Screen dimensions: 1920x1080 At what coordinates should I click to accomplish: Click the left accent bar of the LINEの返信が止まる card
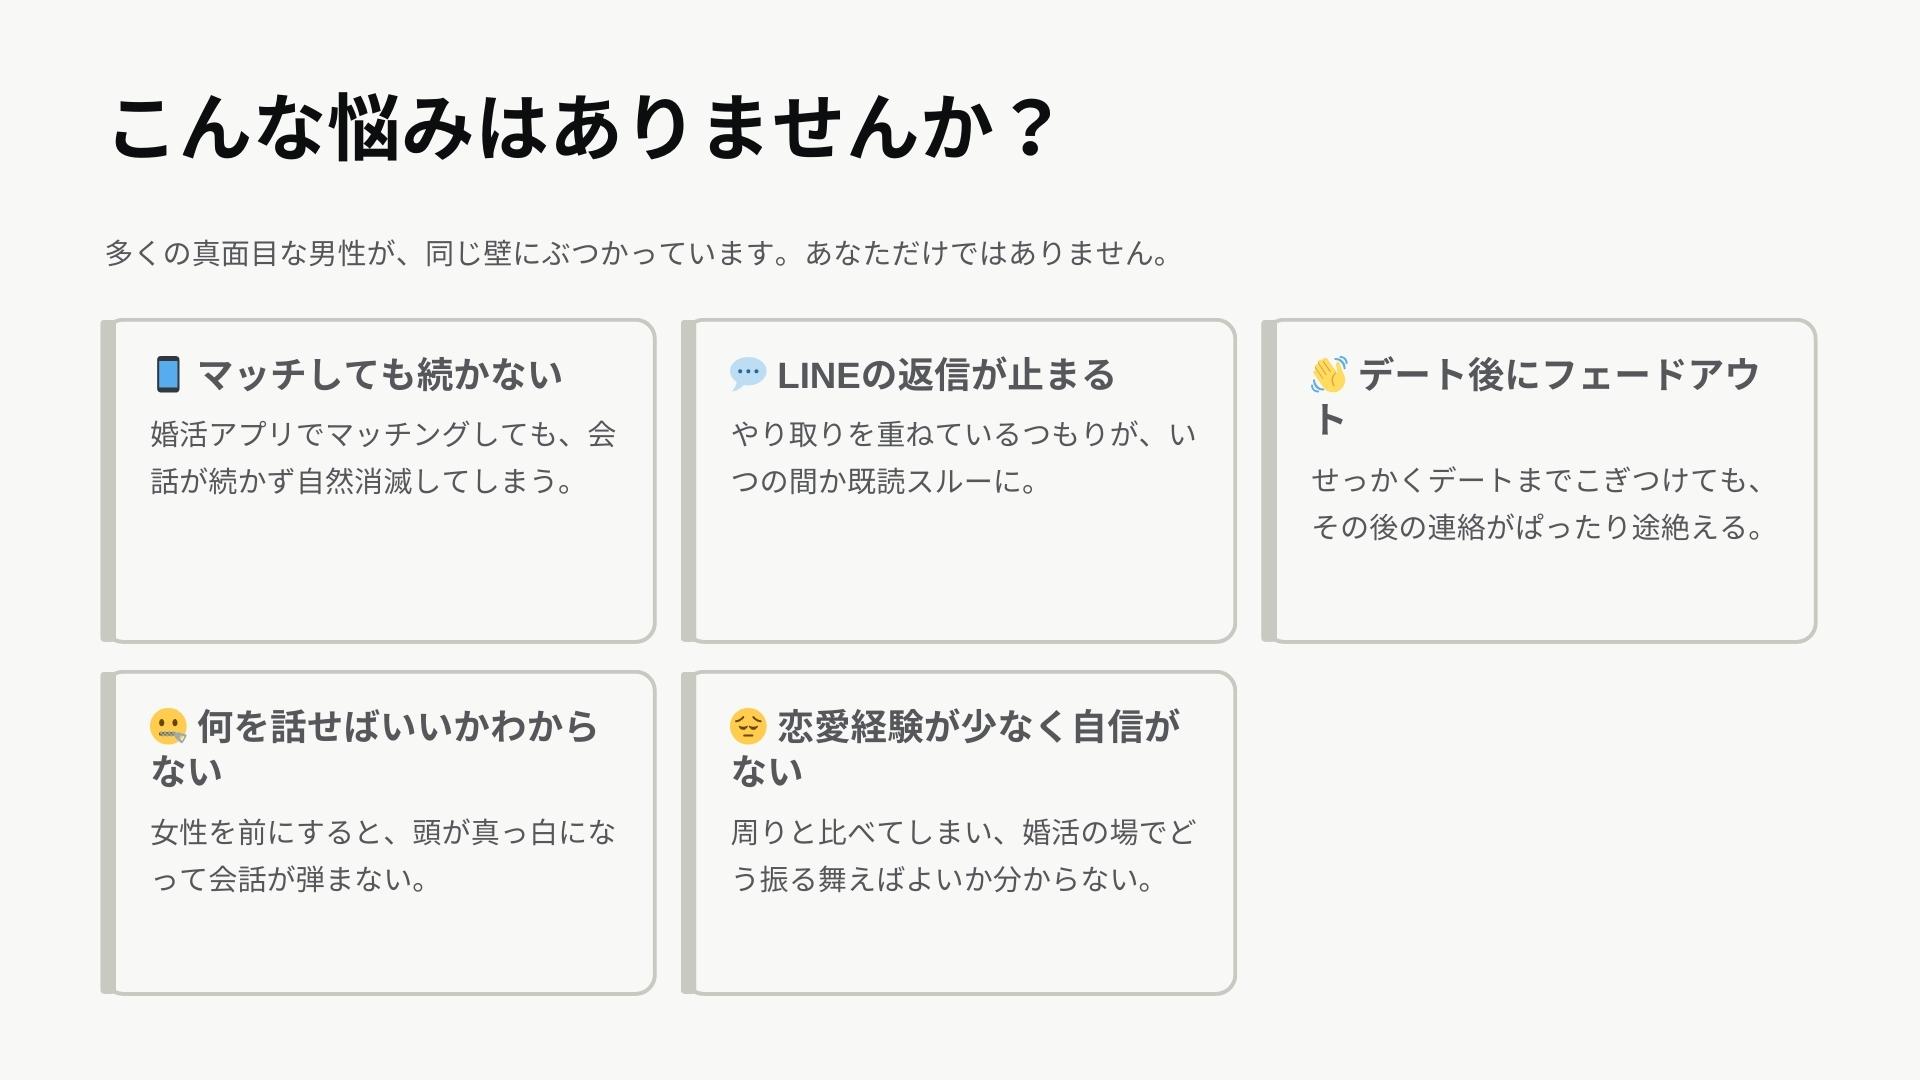(x=688, y=481)
